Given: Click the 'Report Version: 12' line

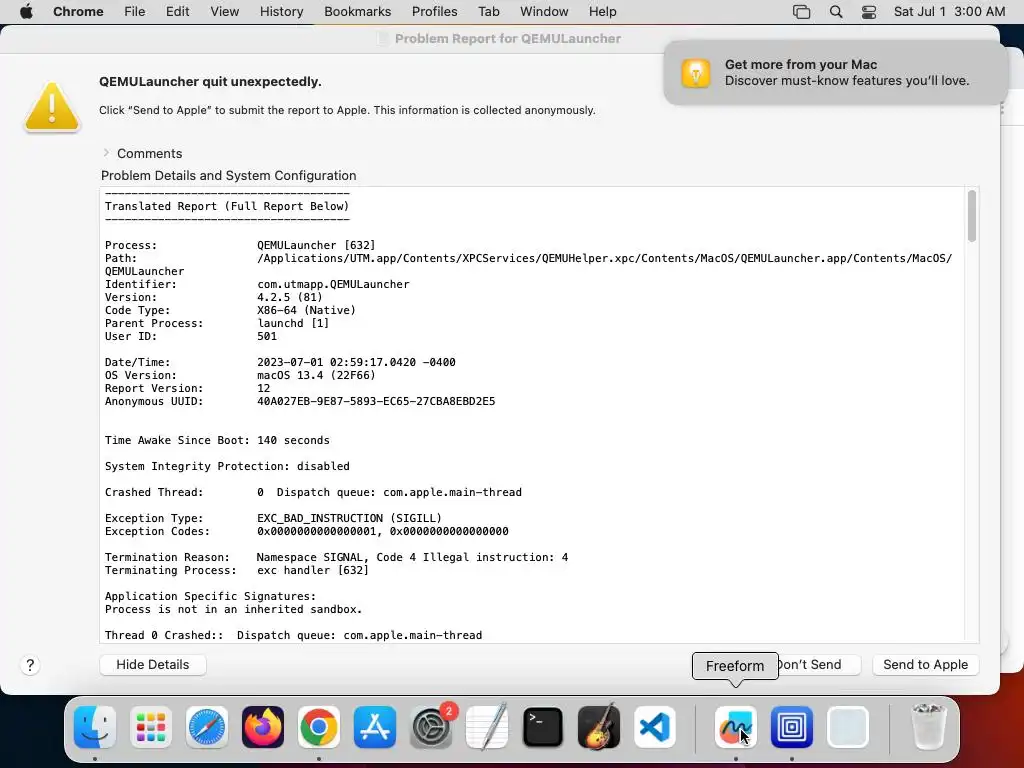Looking at the screenshot, I should point(187,389).
